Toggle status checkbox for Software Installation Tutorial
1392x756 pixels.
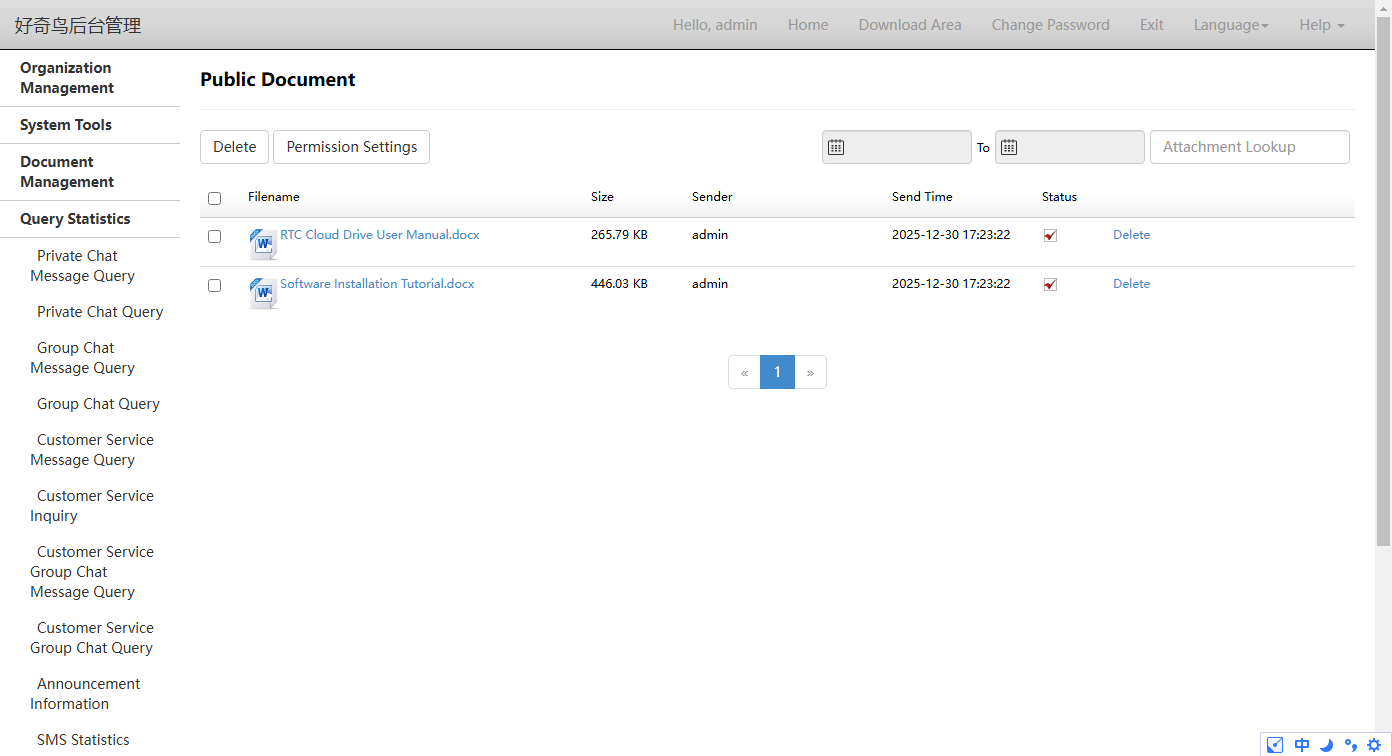(1050, 285)
